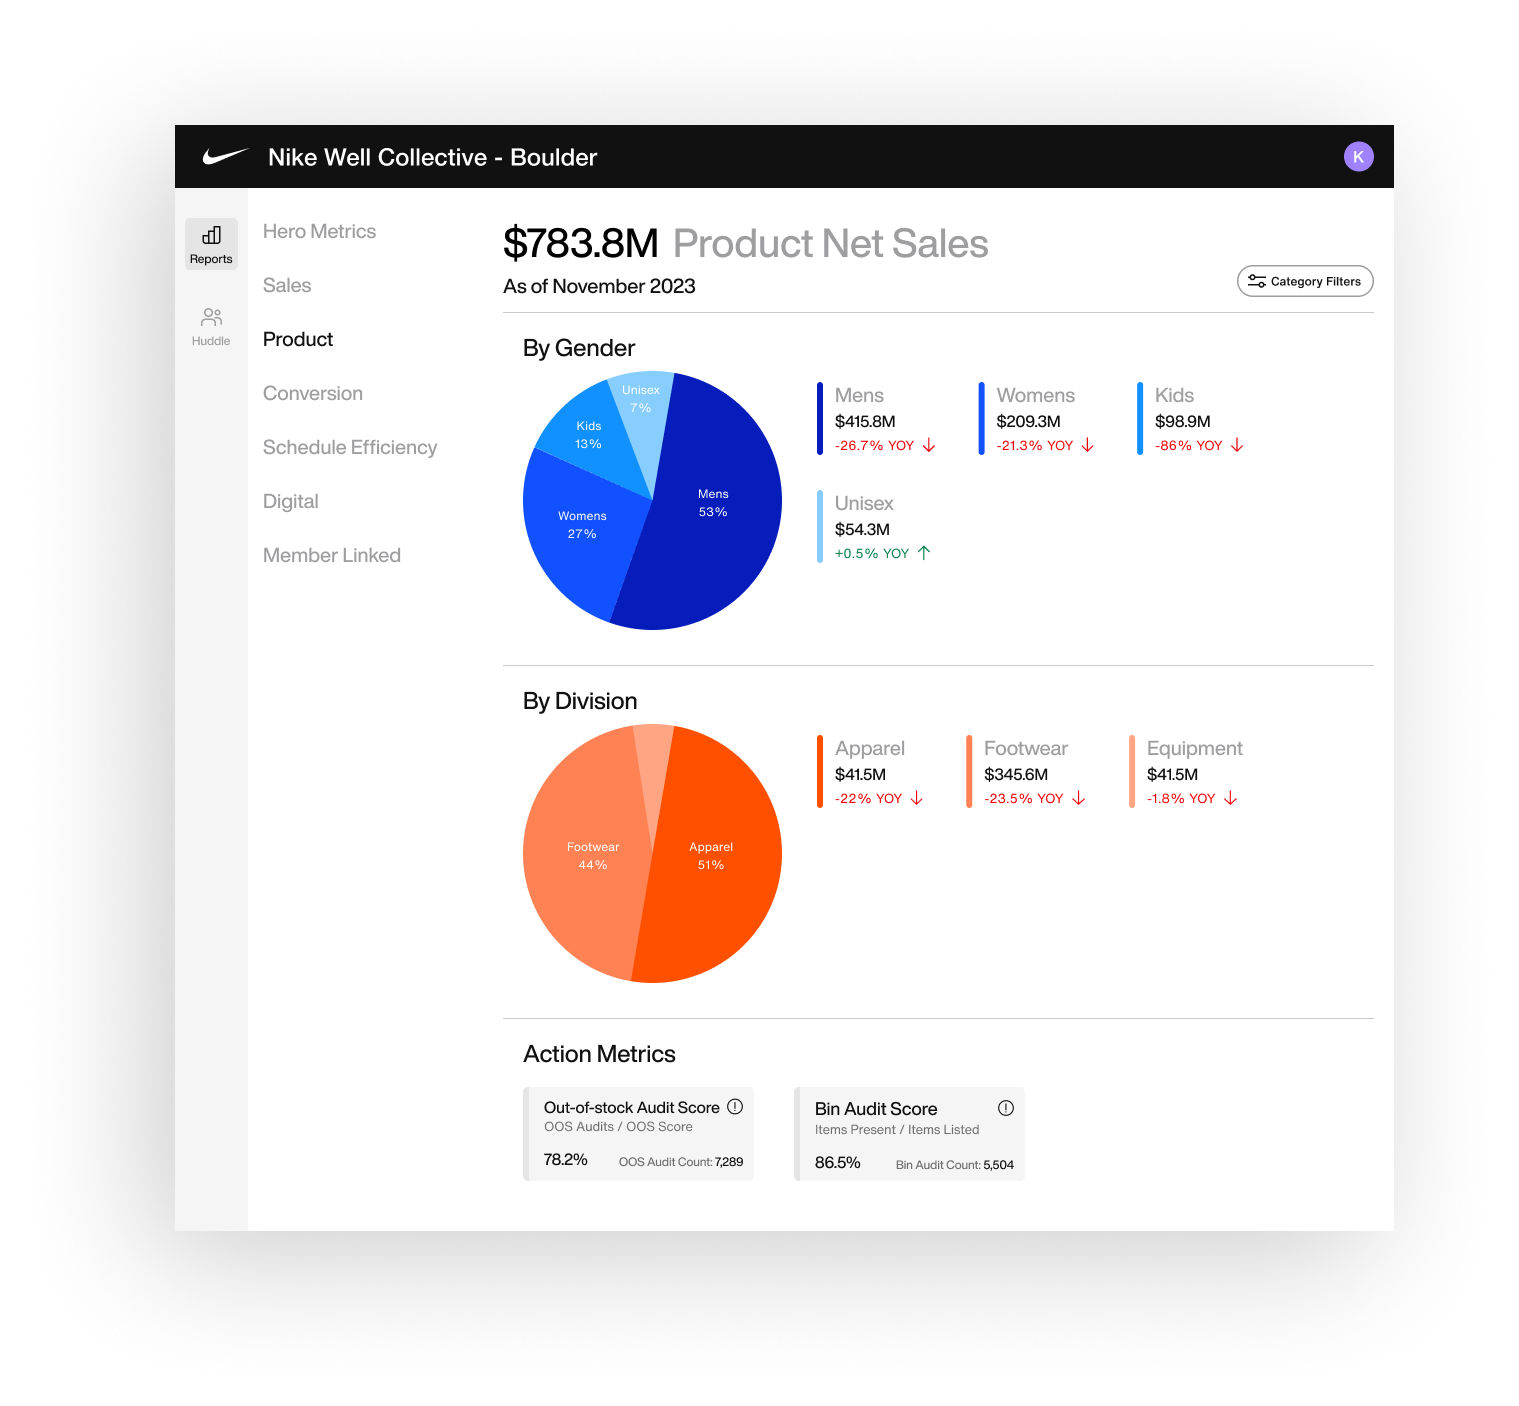1519x1406 pixels.
Task: Click the Mens down arrow YOY indicator
Action: point(929,445)
